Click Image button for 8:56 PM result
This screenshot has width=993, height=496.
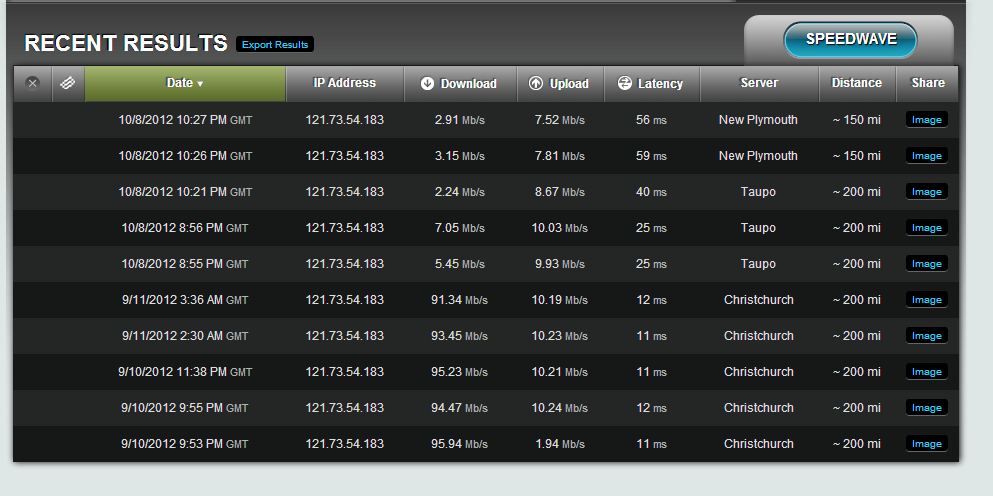927,228
